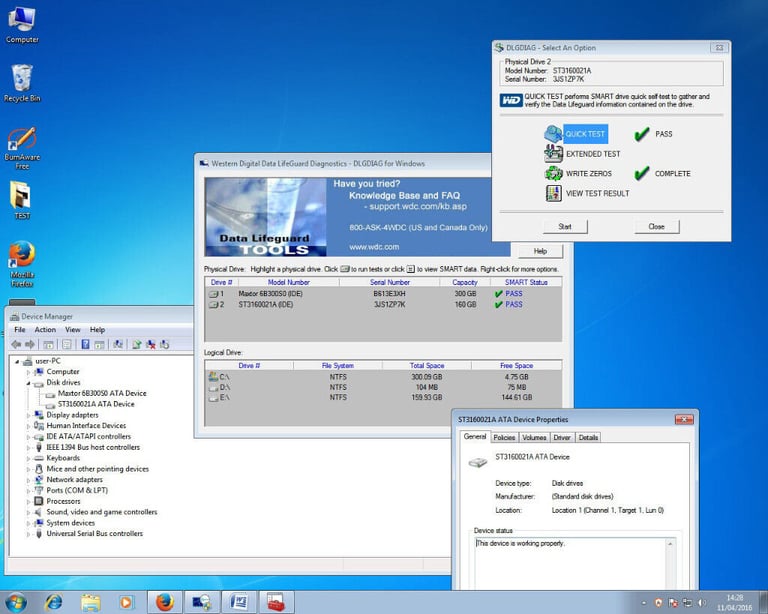This screenshot has width=768, height=614.
Task: Open BurnAware Free desktop shortcut
Action: [22, 148]
